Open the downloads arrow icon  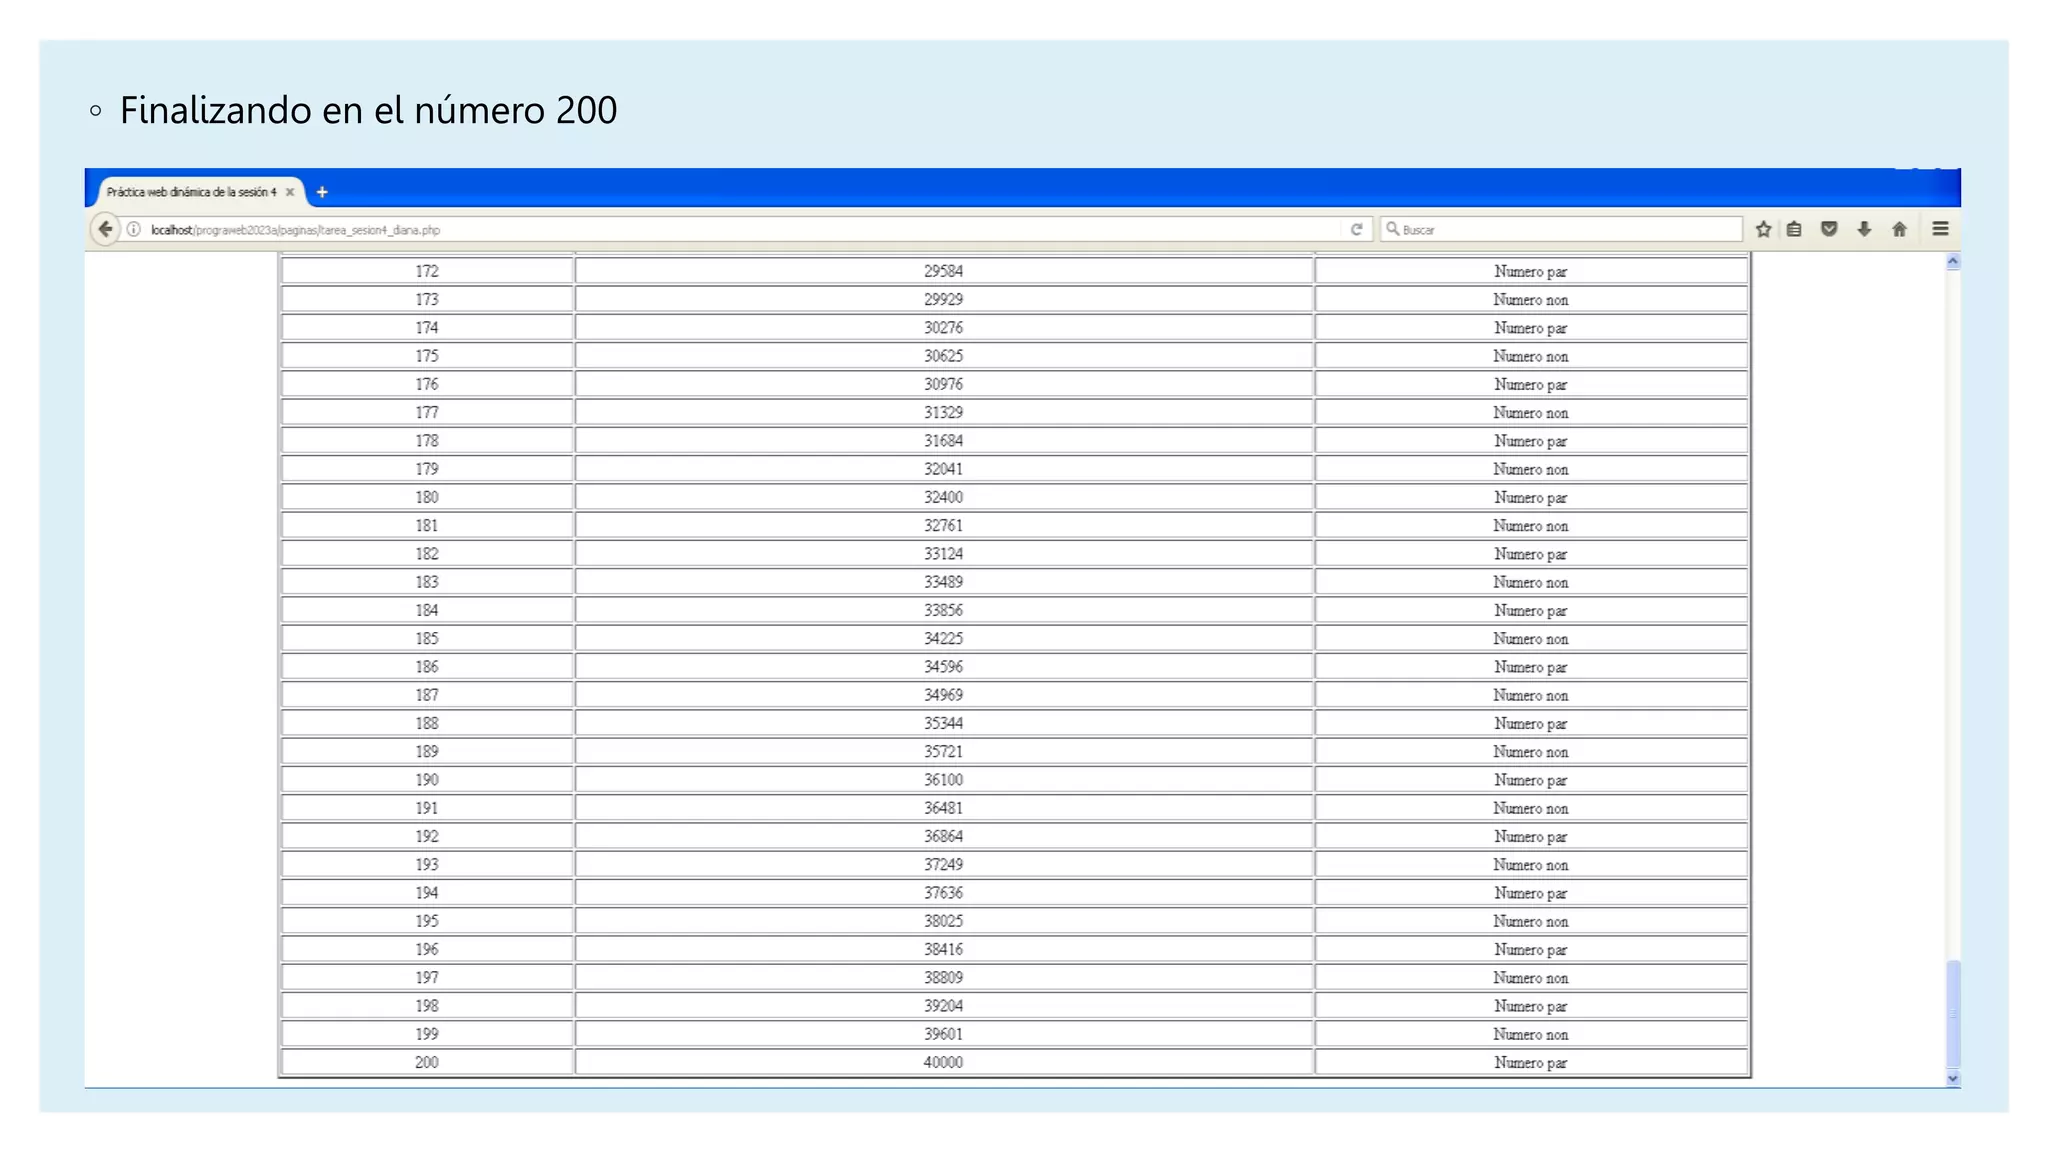pyautogui.click(x=1864, y=229)
